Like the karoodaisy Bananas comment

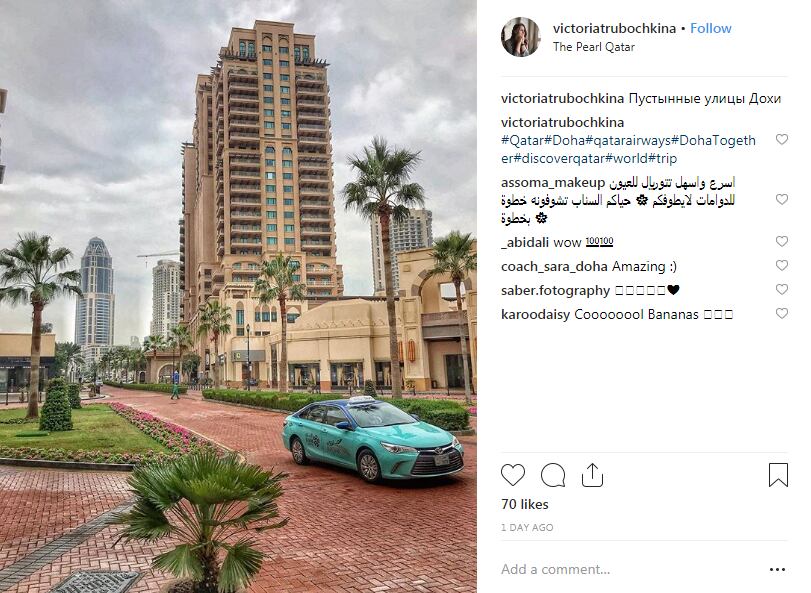782,313
